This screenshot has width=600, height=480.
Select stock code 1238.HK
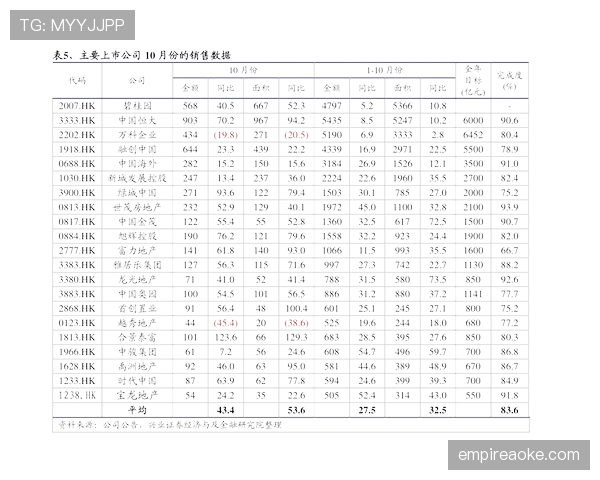pyautogui.click(x=77, y=395)
